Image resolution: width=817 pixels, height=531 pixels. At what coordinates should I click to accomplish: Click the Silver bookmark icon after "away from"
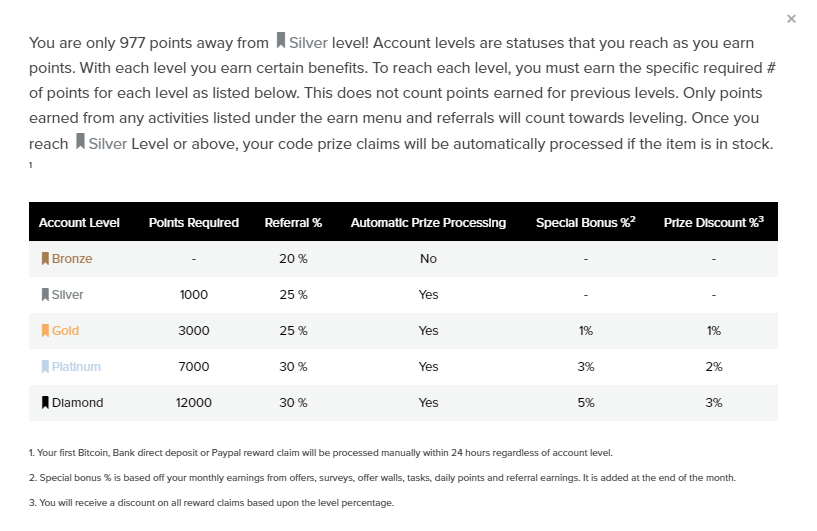tap(281, 42)
